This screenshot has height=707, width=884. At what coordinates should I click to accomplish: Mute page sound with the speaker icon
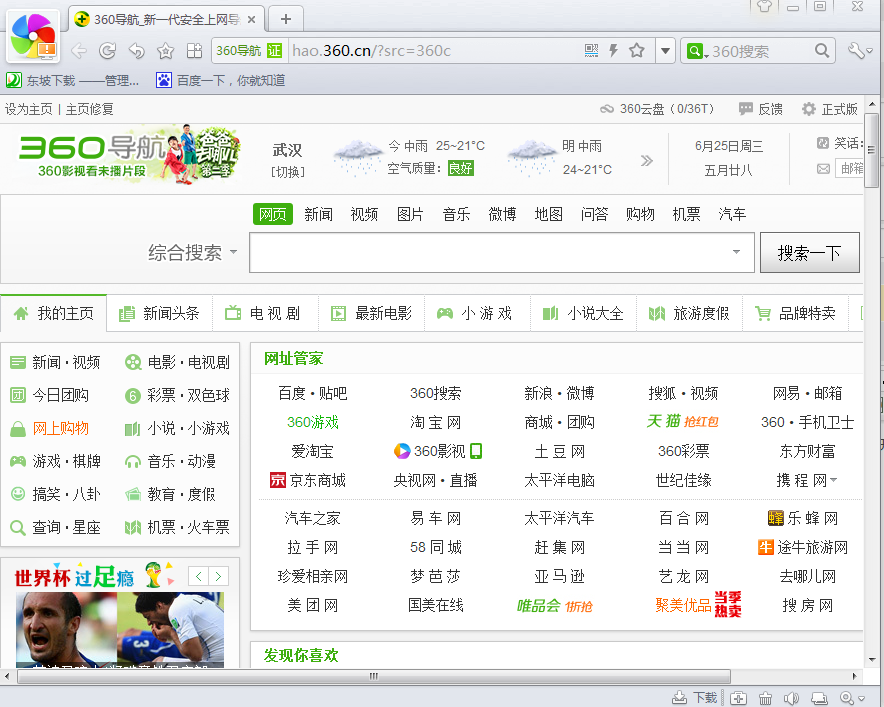791,698
